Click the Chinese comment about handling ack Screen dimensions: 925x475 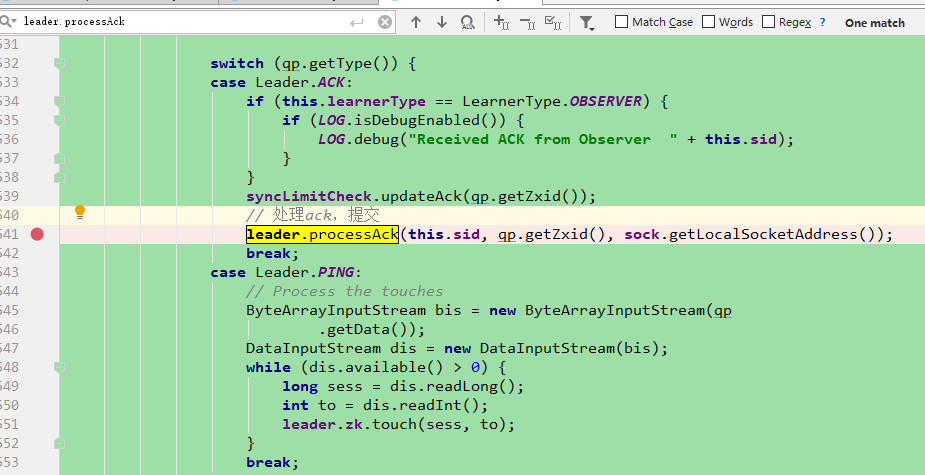(x=313, y=215)
